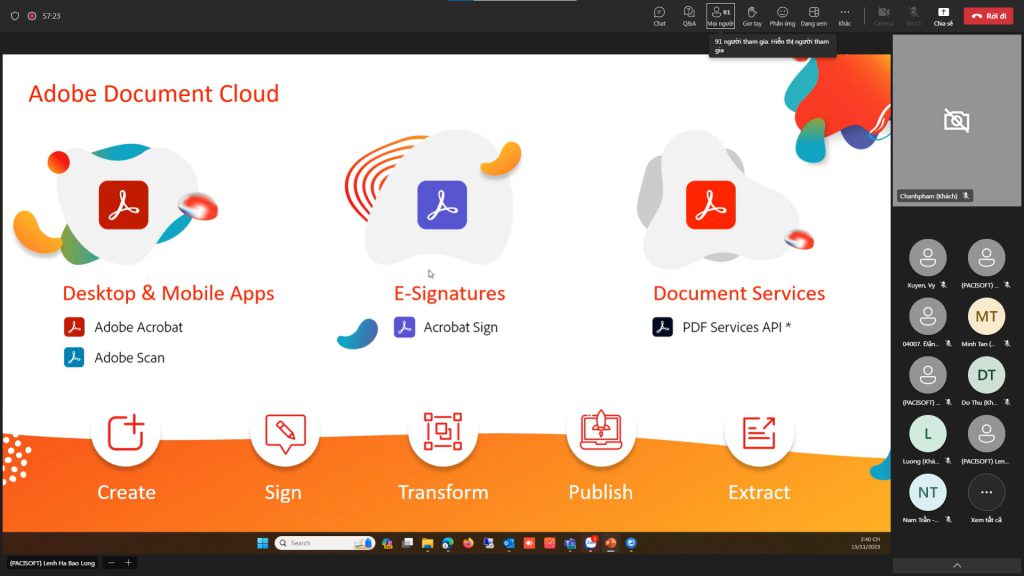1024x576 pixels.
Task: Expand the participant gallery chevron at bottom
Action: coord(957,566)
